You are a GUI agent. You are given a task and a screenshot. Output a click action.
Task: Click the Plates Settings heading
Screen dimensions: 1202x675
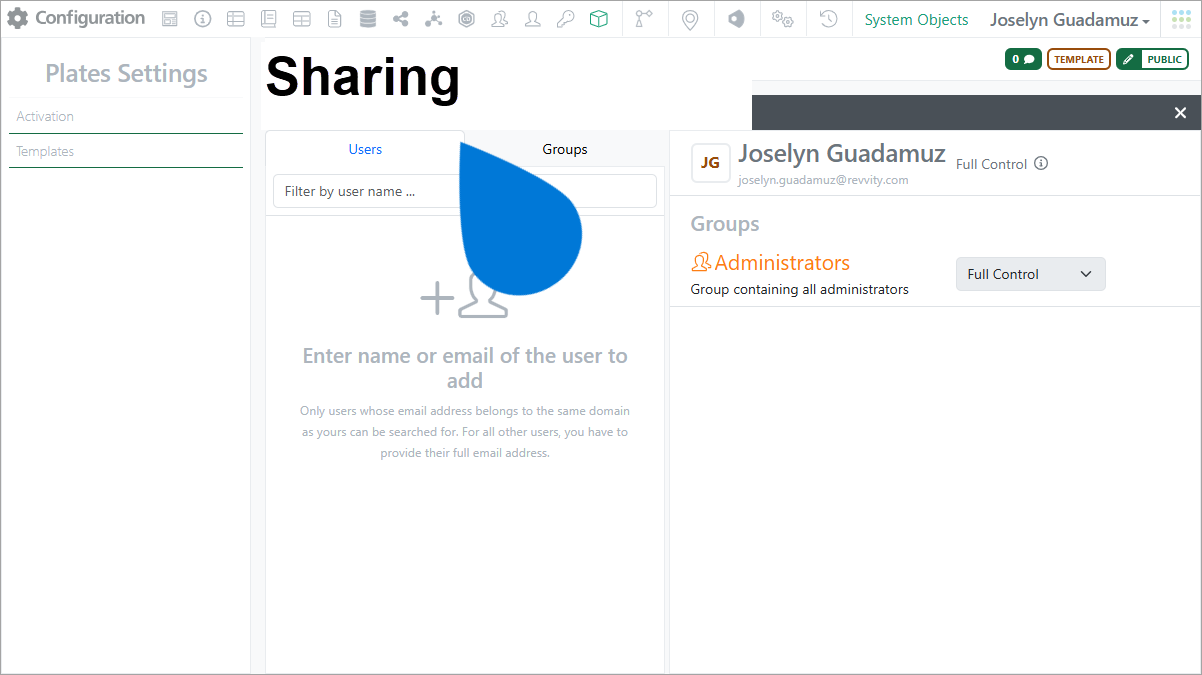click(x=126, y=73)
